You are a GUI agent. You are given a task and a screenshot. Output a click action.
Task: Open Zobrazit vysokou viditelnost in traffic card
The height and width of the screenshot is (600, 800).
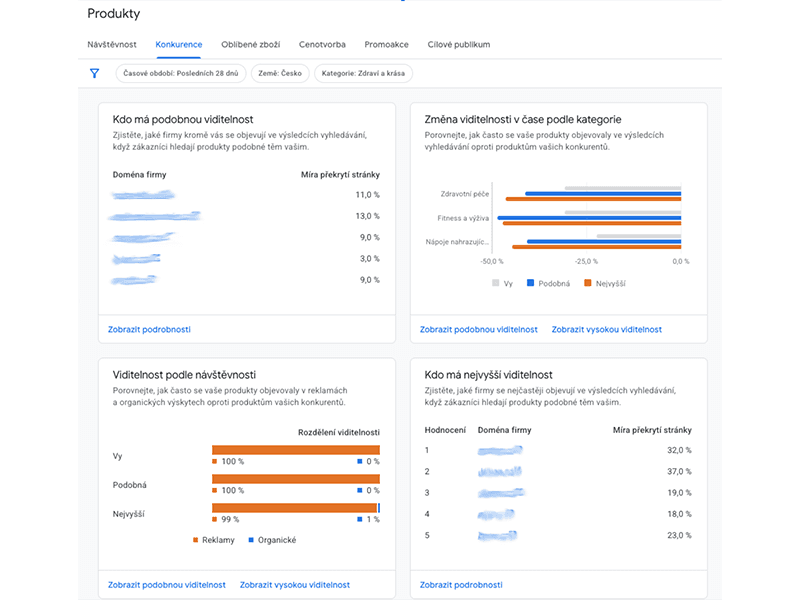pos(295,585)
